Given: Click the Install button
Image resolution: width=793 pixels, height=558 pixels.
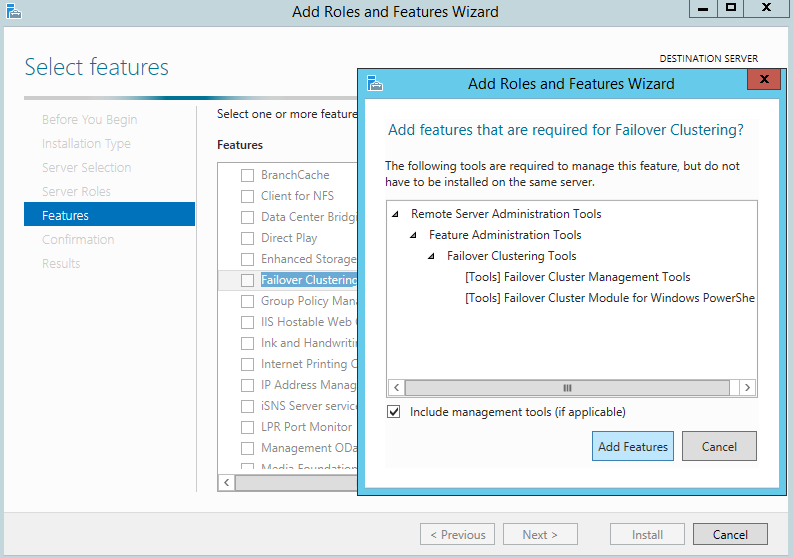Looking at the screenshot, I should click(x=647, y=534).
